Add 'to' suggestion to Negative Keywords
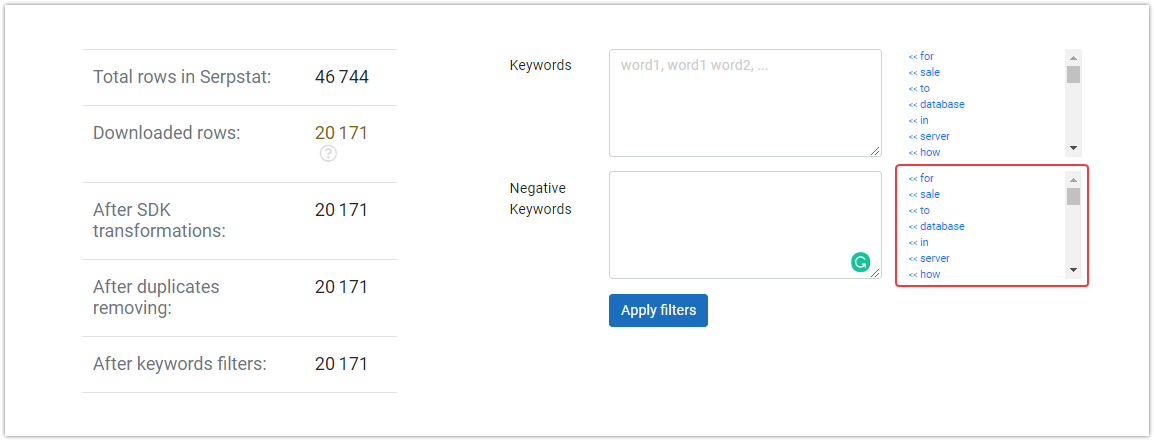Viewport: 1154px width, 441px height. (918, 211)
